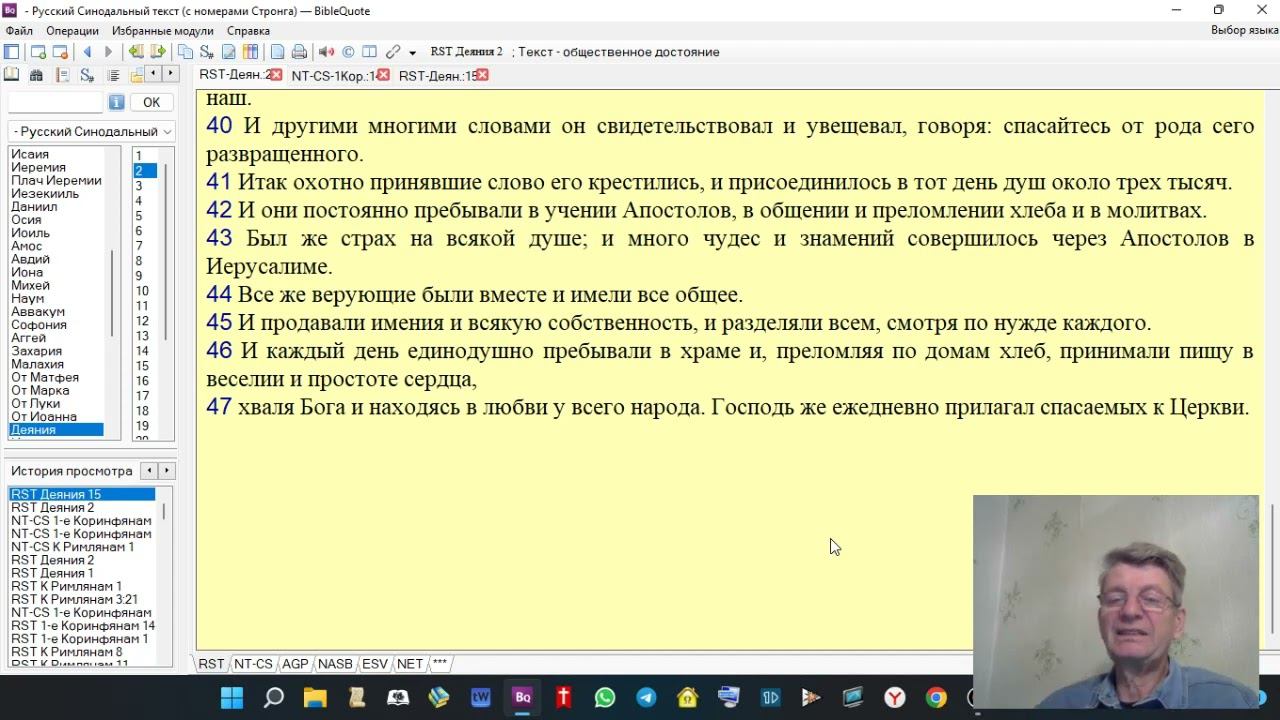Open the binoculars search tab

36,75
